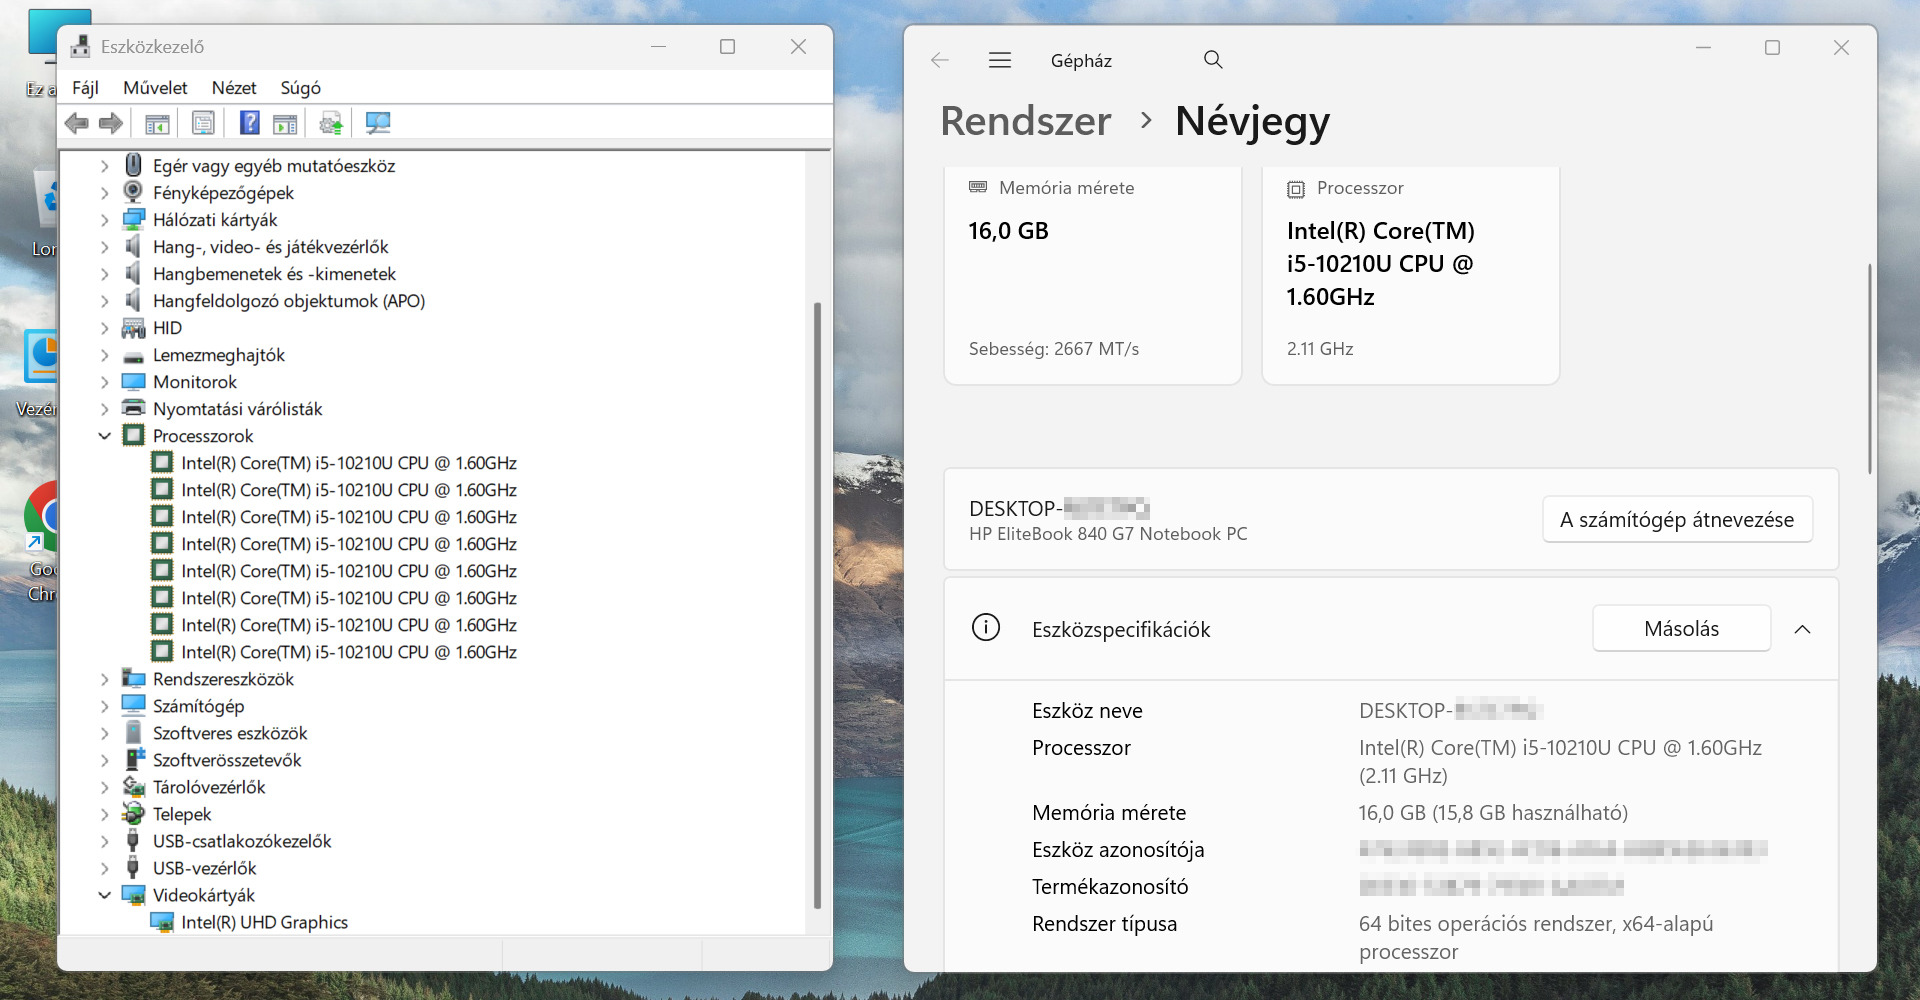Click the '2.11 GHz' text in the Processzor card
Image resolution: width=1920 pixels, height=1000 pixels.
[1320, 349]
